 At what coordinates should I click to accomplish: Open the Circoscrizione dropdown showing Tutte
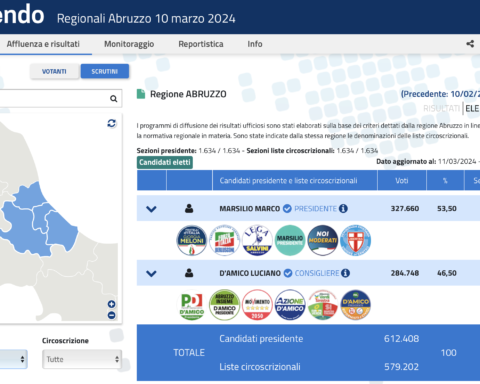pos(82,359)
